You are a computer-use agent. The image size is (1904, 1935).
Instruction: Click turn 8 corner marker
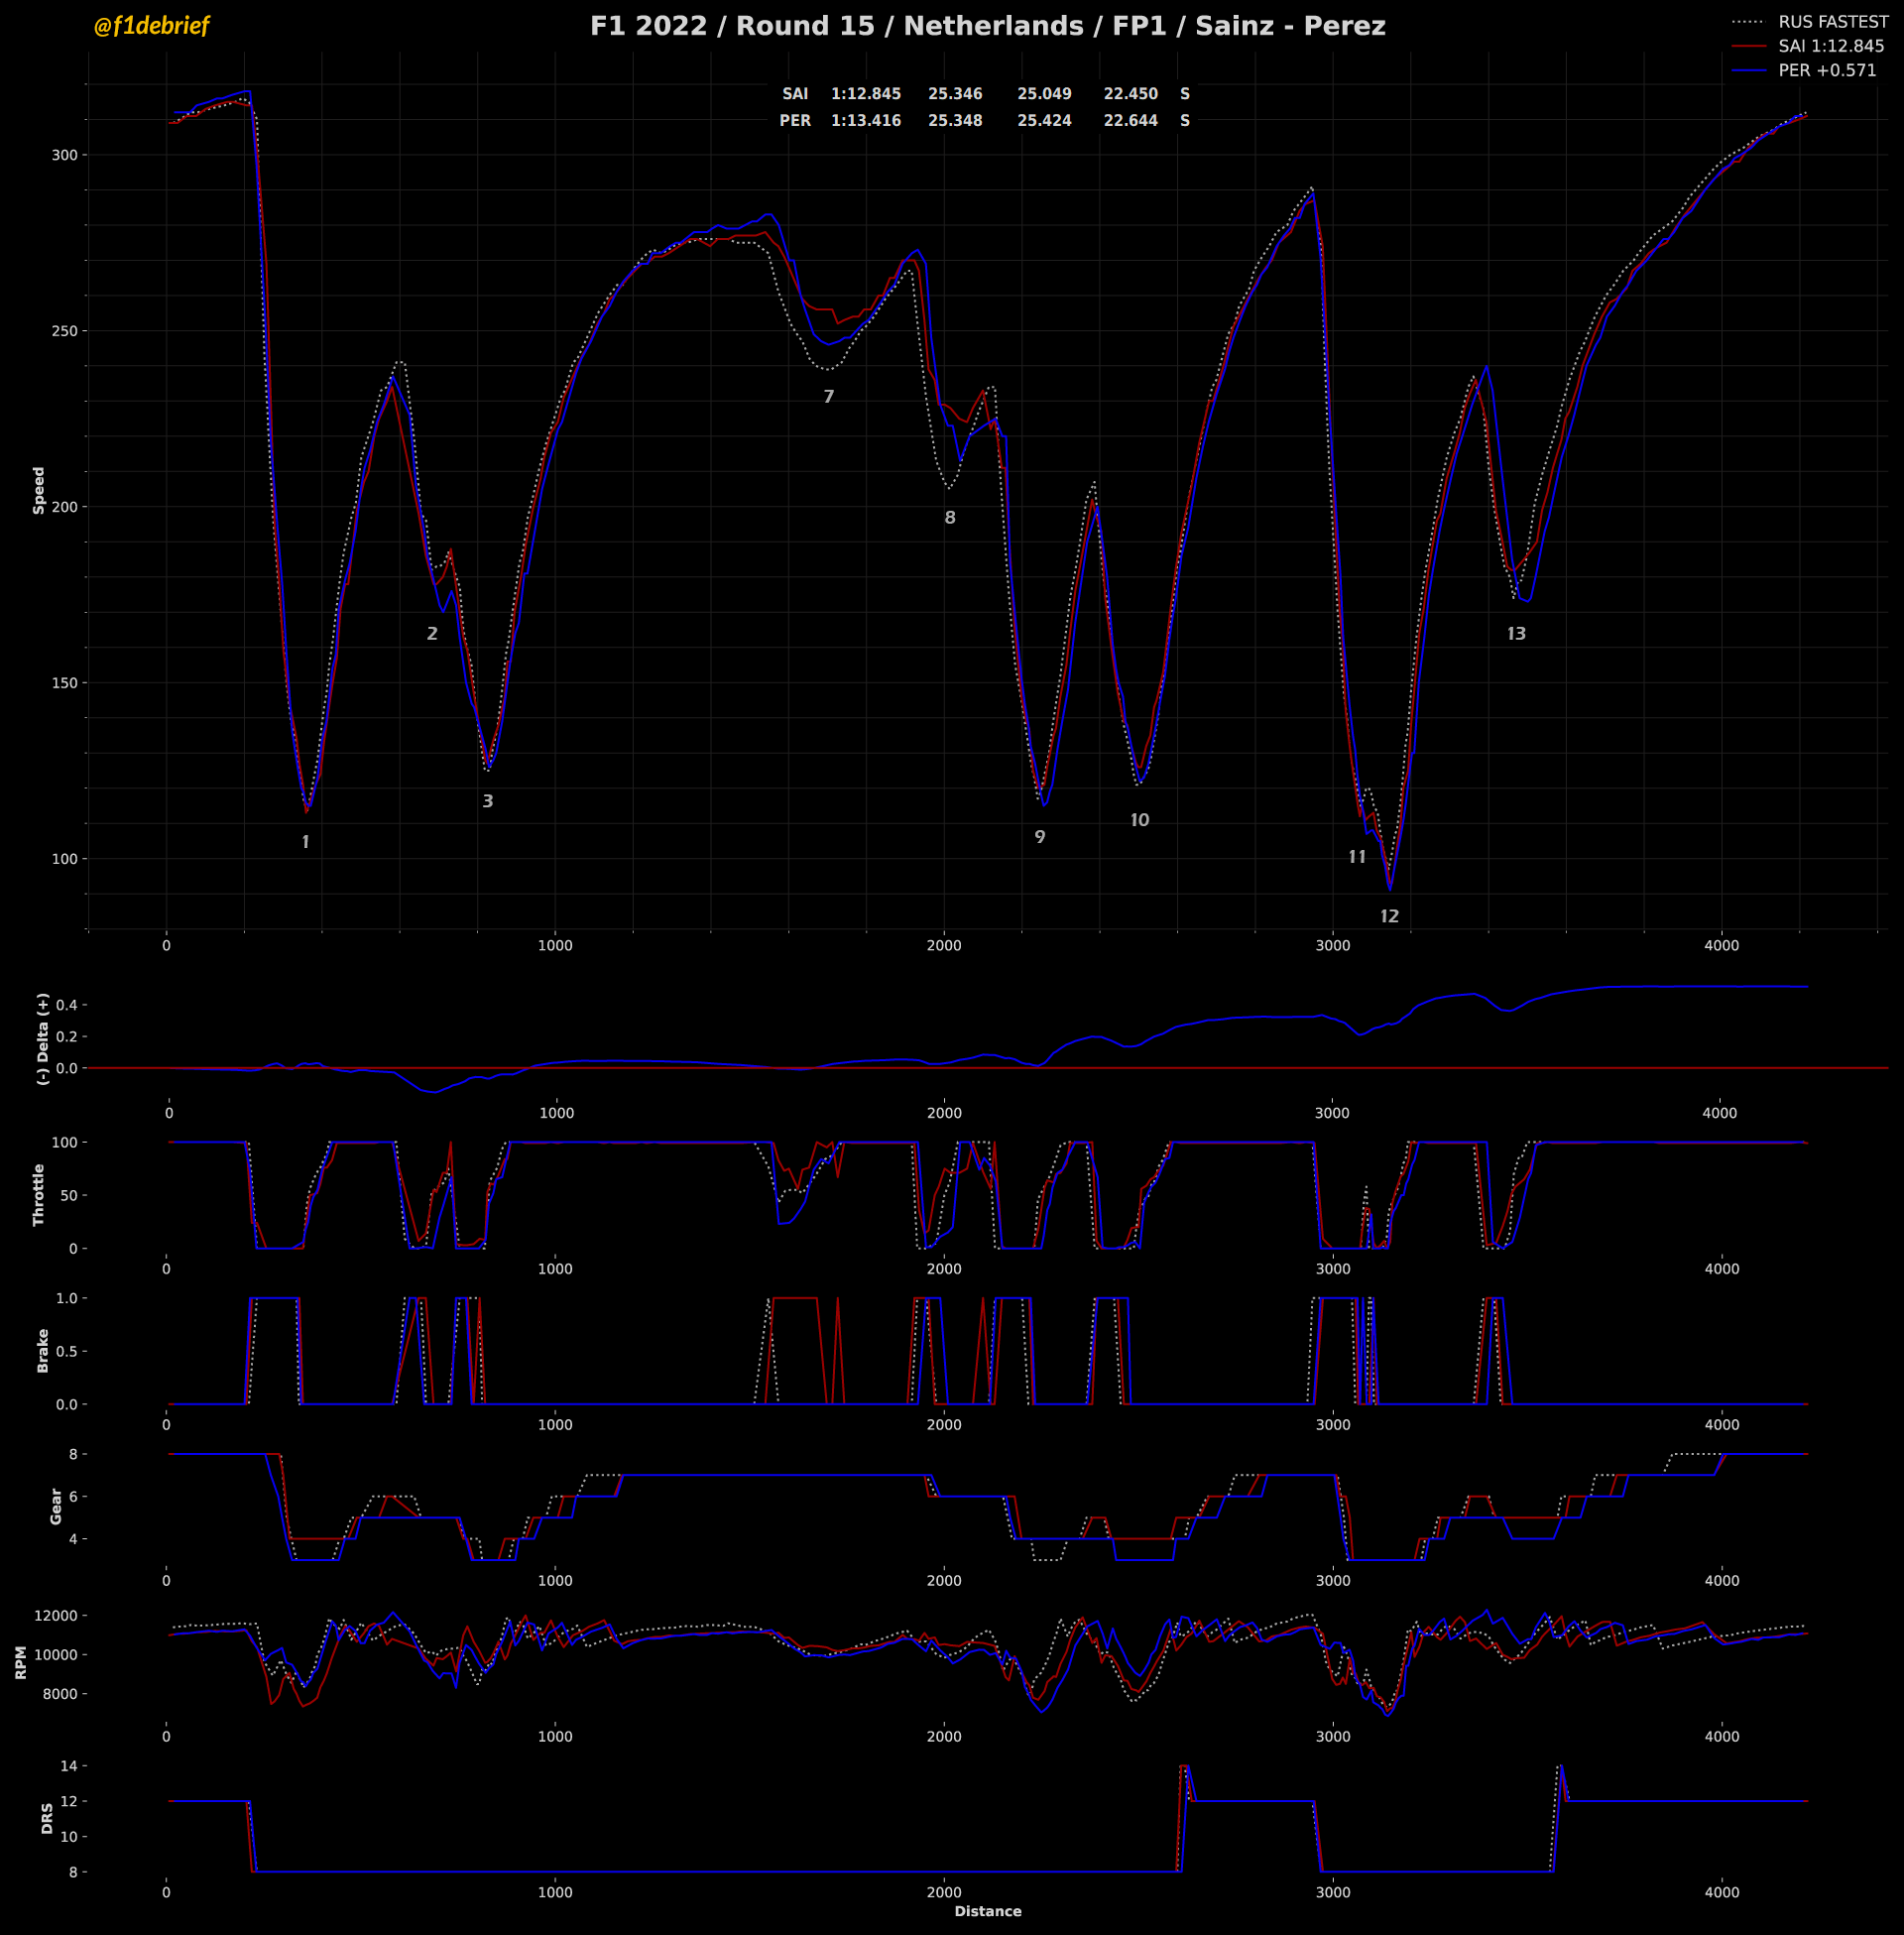(950, 518)
